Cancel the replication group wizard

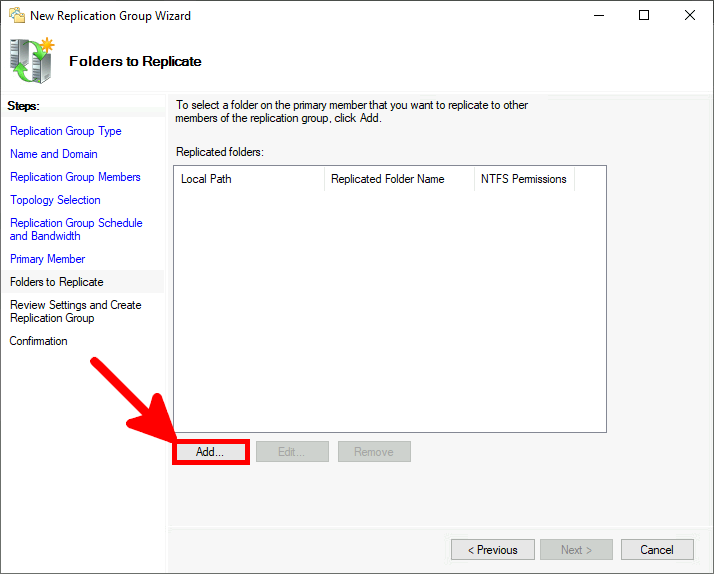coord(657,550)
